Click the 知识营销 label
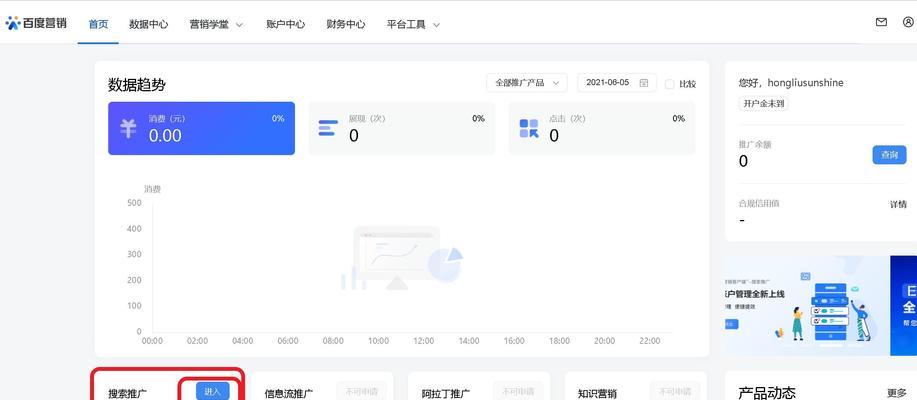 pos(597,393)
